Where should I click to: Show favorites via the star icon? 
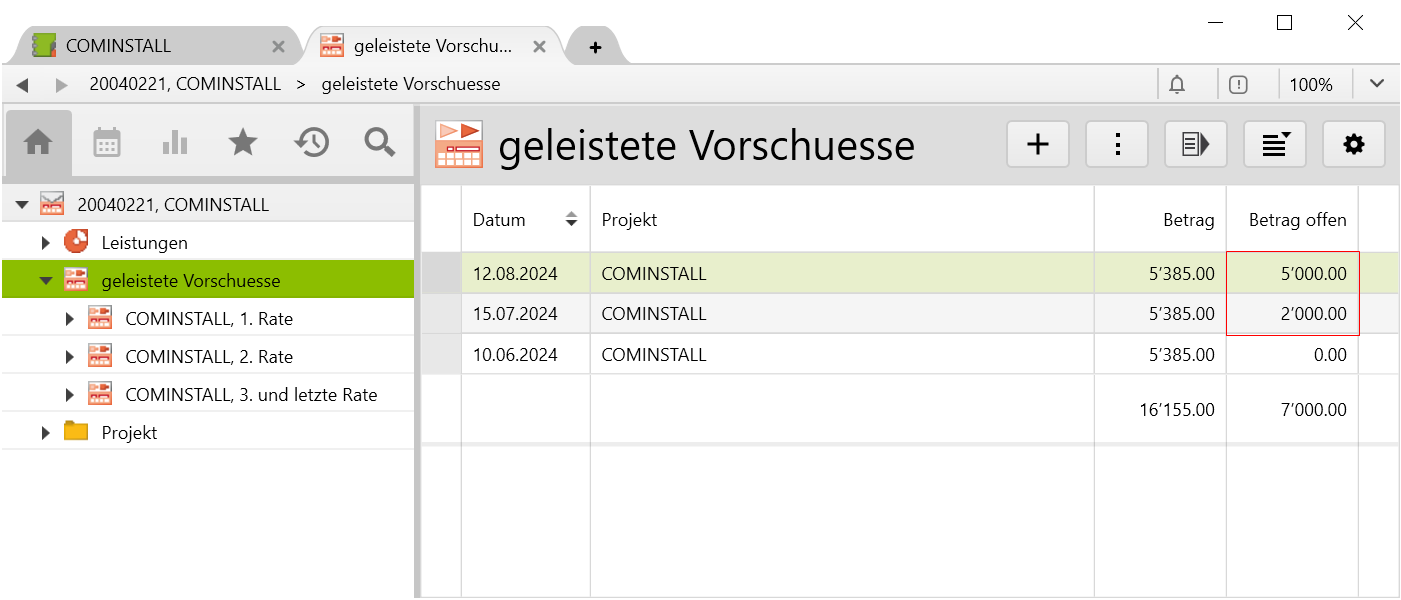[243, 143]
